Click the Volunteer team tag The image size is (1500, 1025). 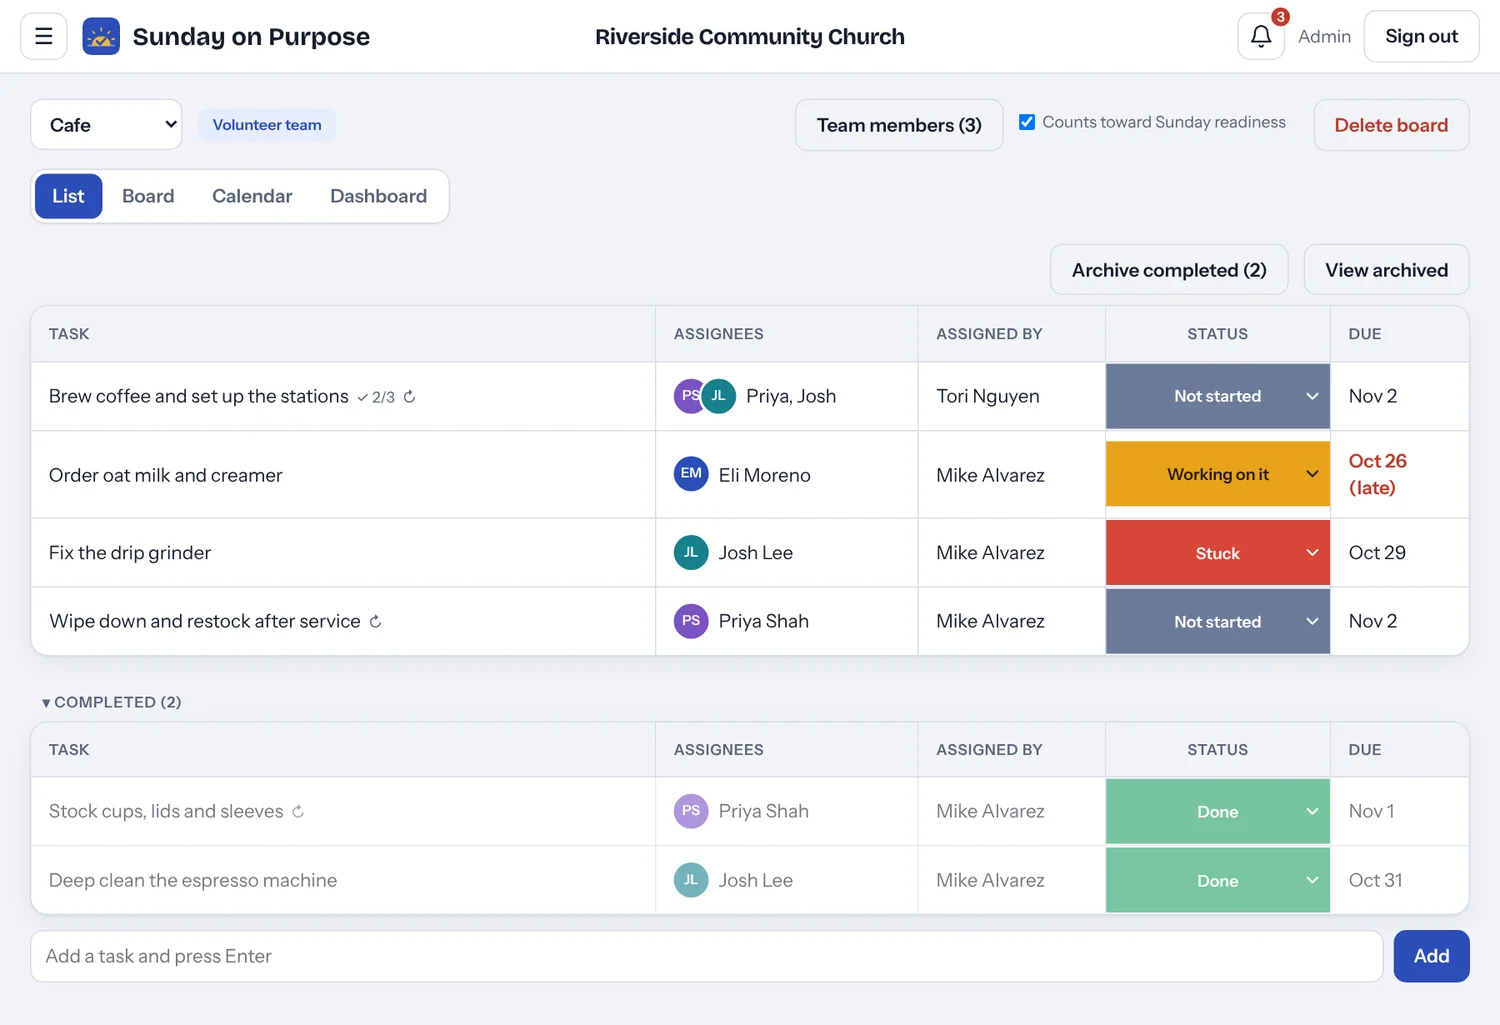pos(267,125)
